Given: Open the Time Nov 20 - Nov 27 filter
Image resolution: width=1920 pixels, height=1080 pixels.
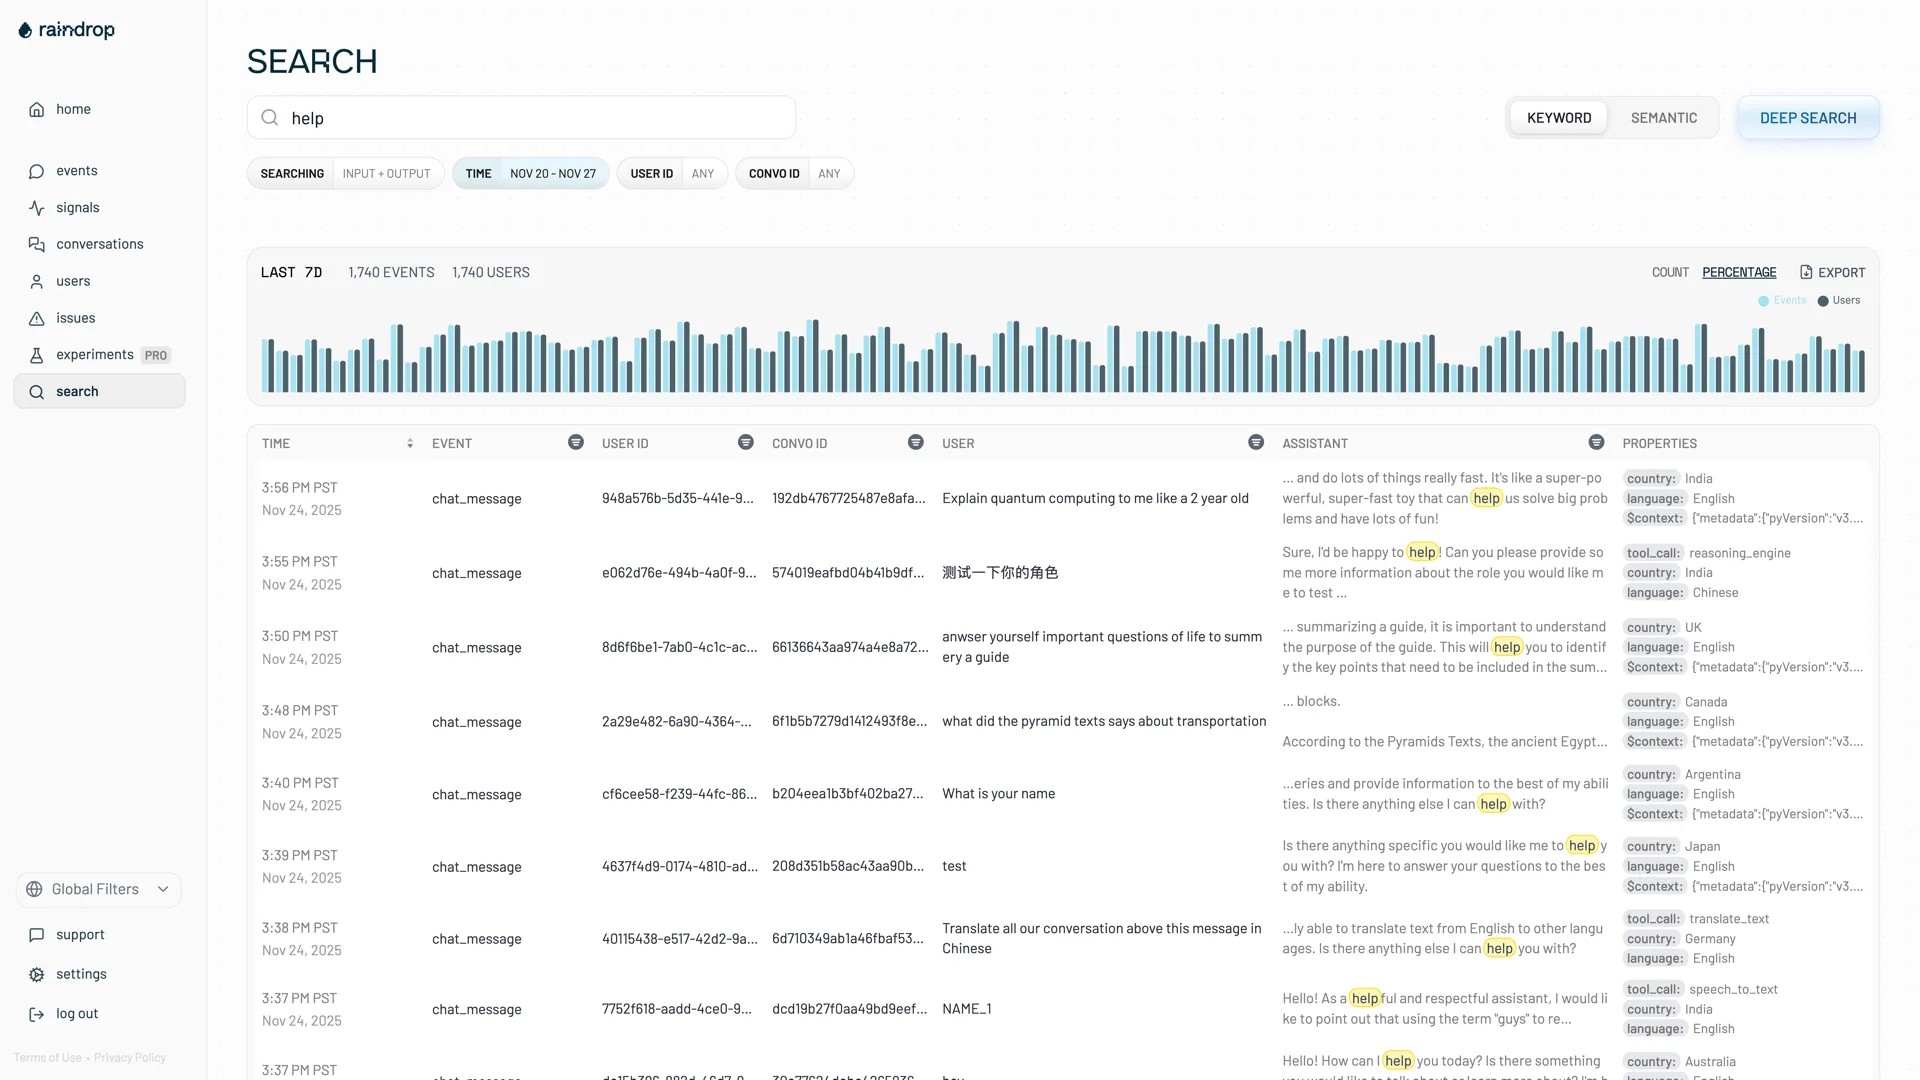Looking at the screenshot, I should tap(530, 173).
